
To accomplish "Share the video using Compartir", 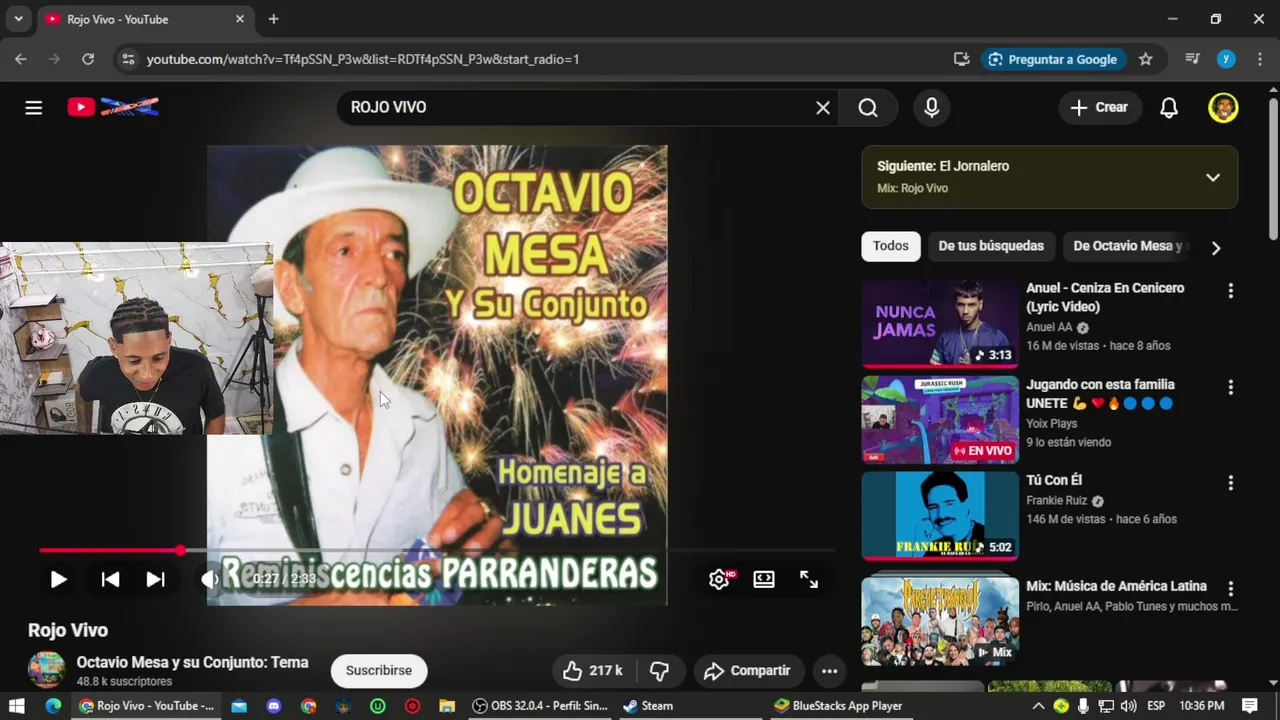I will coord(747,671).
